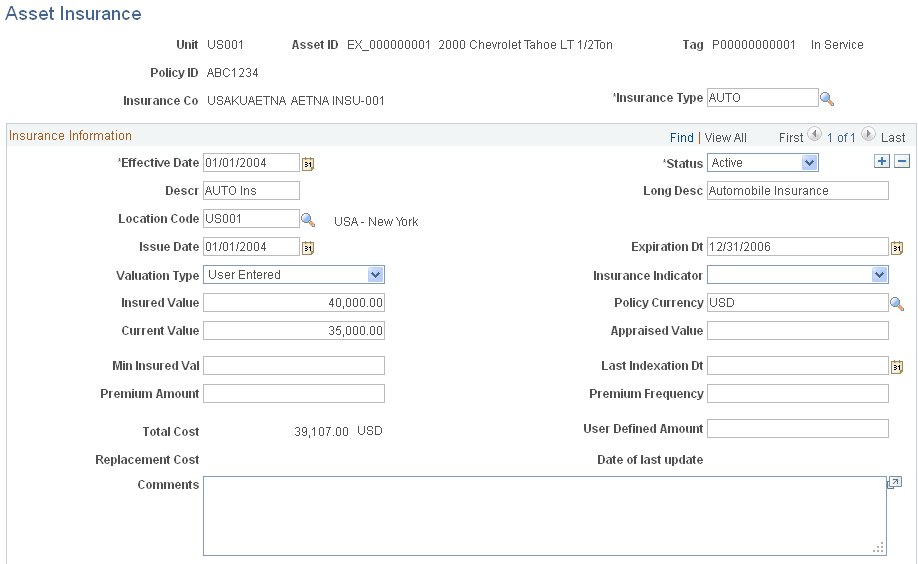Viewport: 918px width, 564px height.
Task: Click the Last navigation link
Action: (893, 138)
